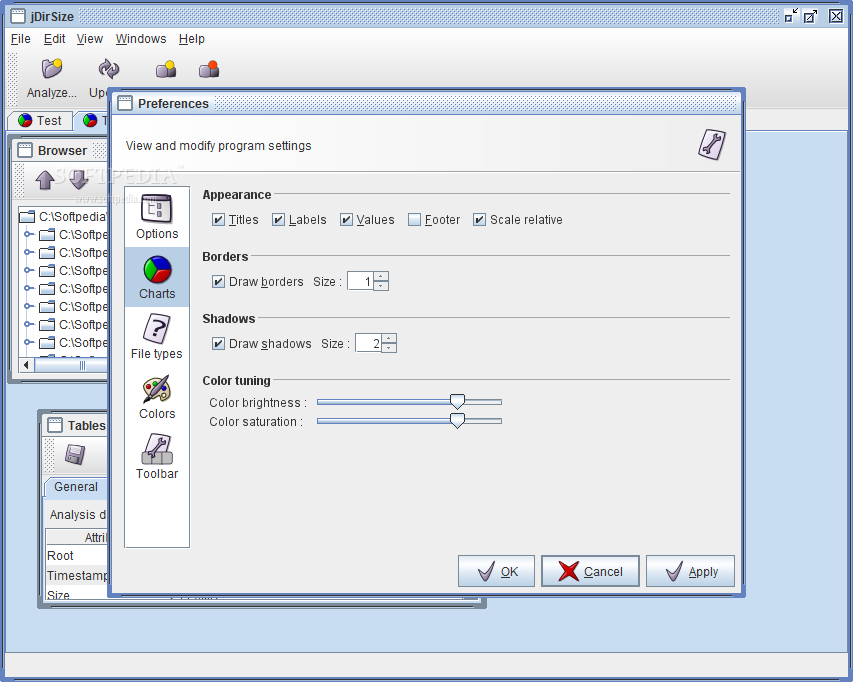Open the View menu
Screen dimensions: 853x682
pyautogui.click(x=90, y=39)
